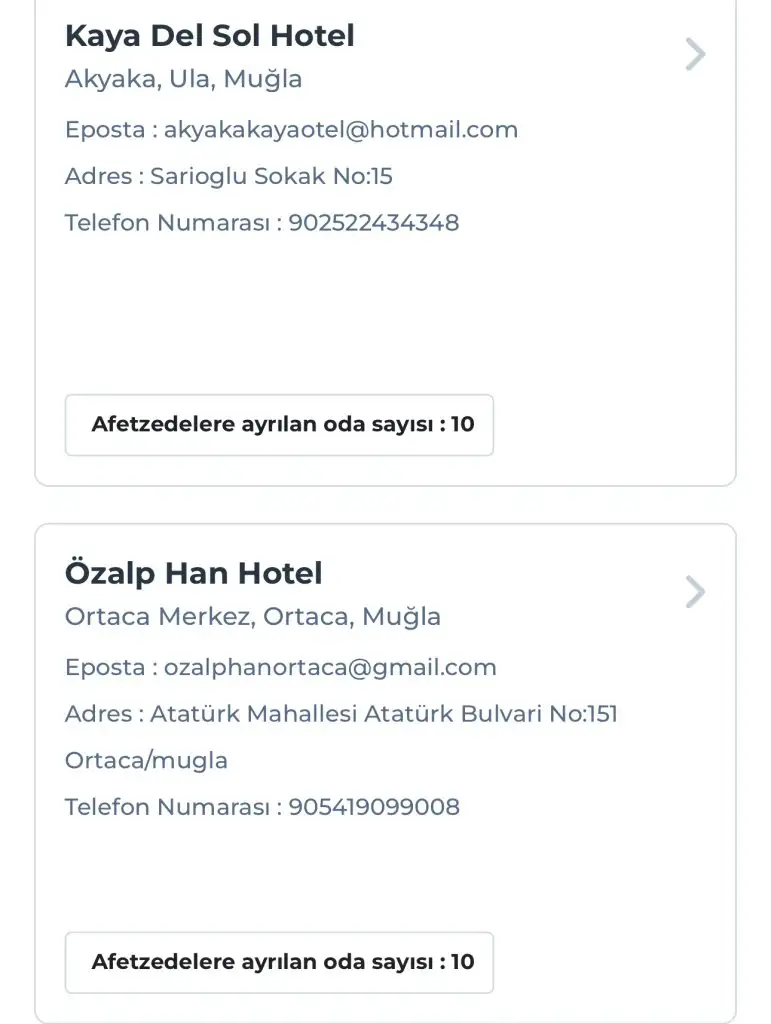Click the Ortaca Merkez, Ortaca, Muğla location
The image size is (771, 1024).
[252, 617]
